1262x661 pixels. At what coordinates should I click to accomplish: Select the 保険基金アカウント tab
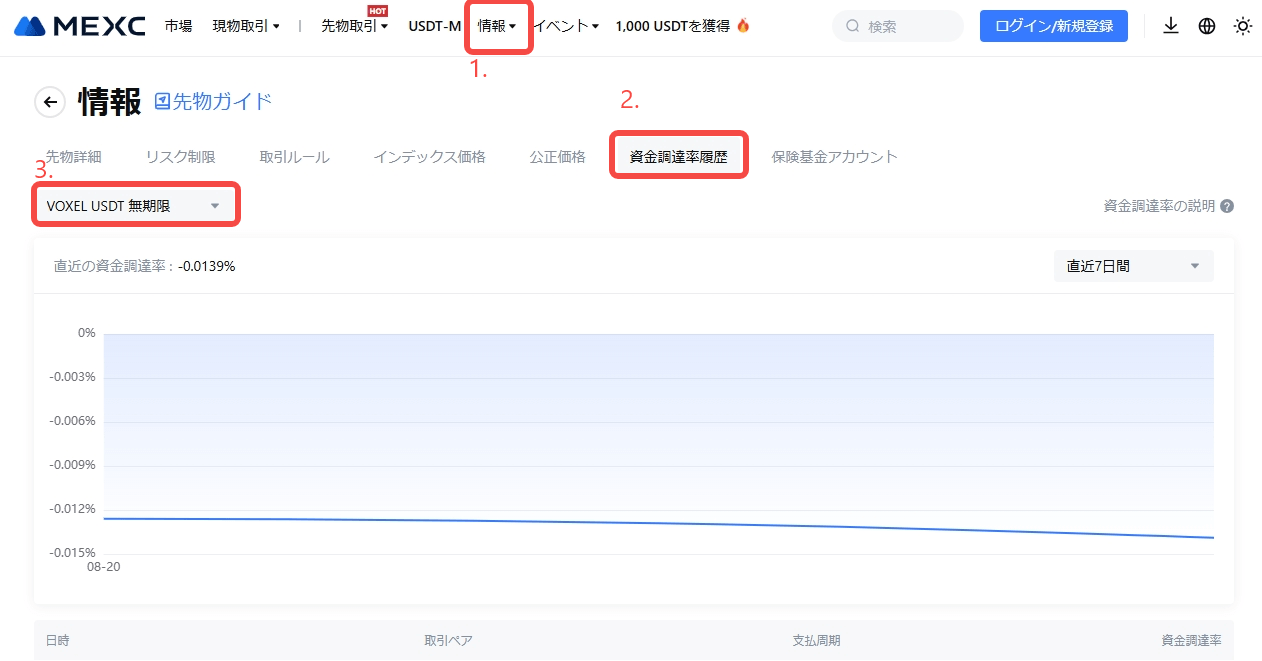[834, 157]
